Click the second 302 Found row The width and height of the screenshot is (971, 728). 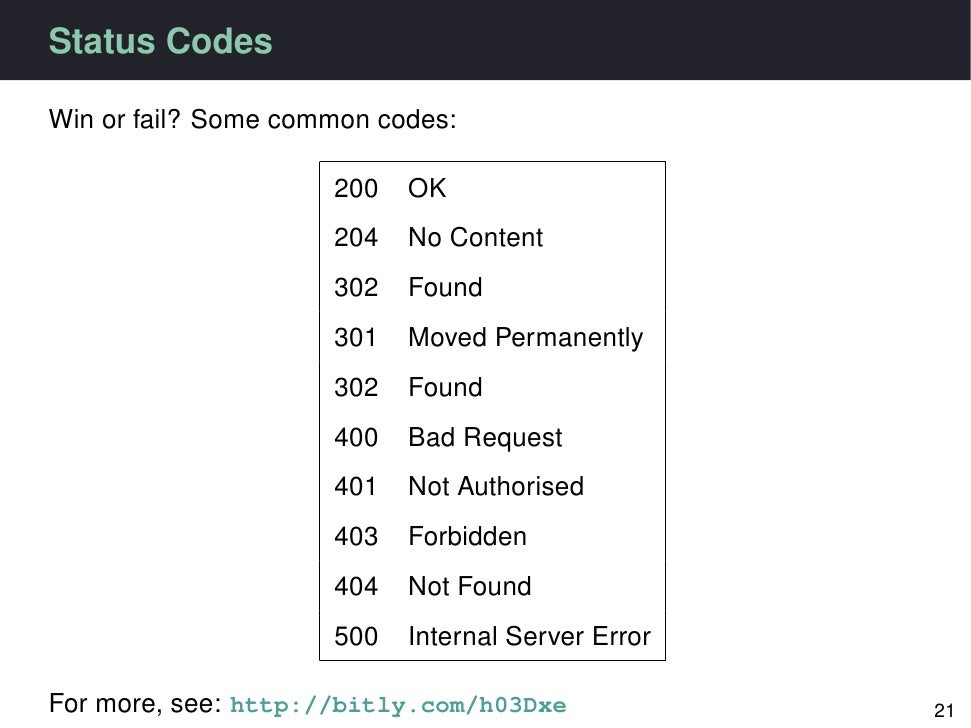point(492,387)
